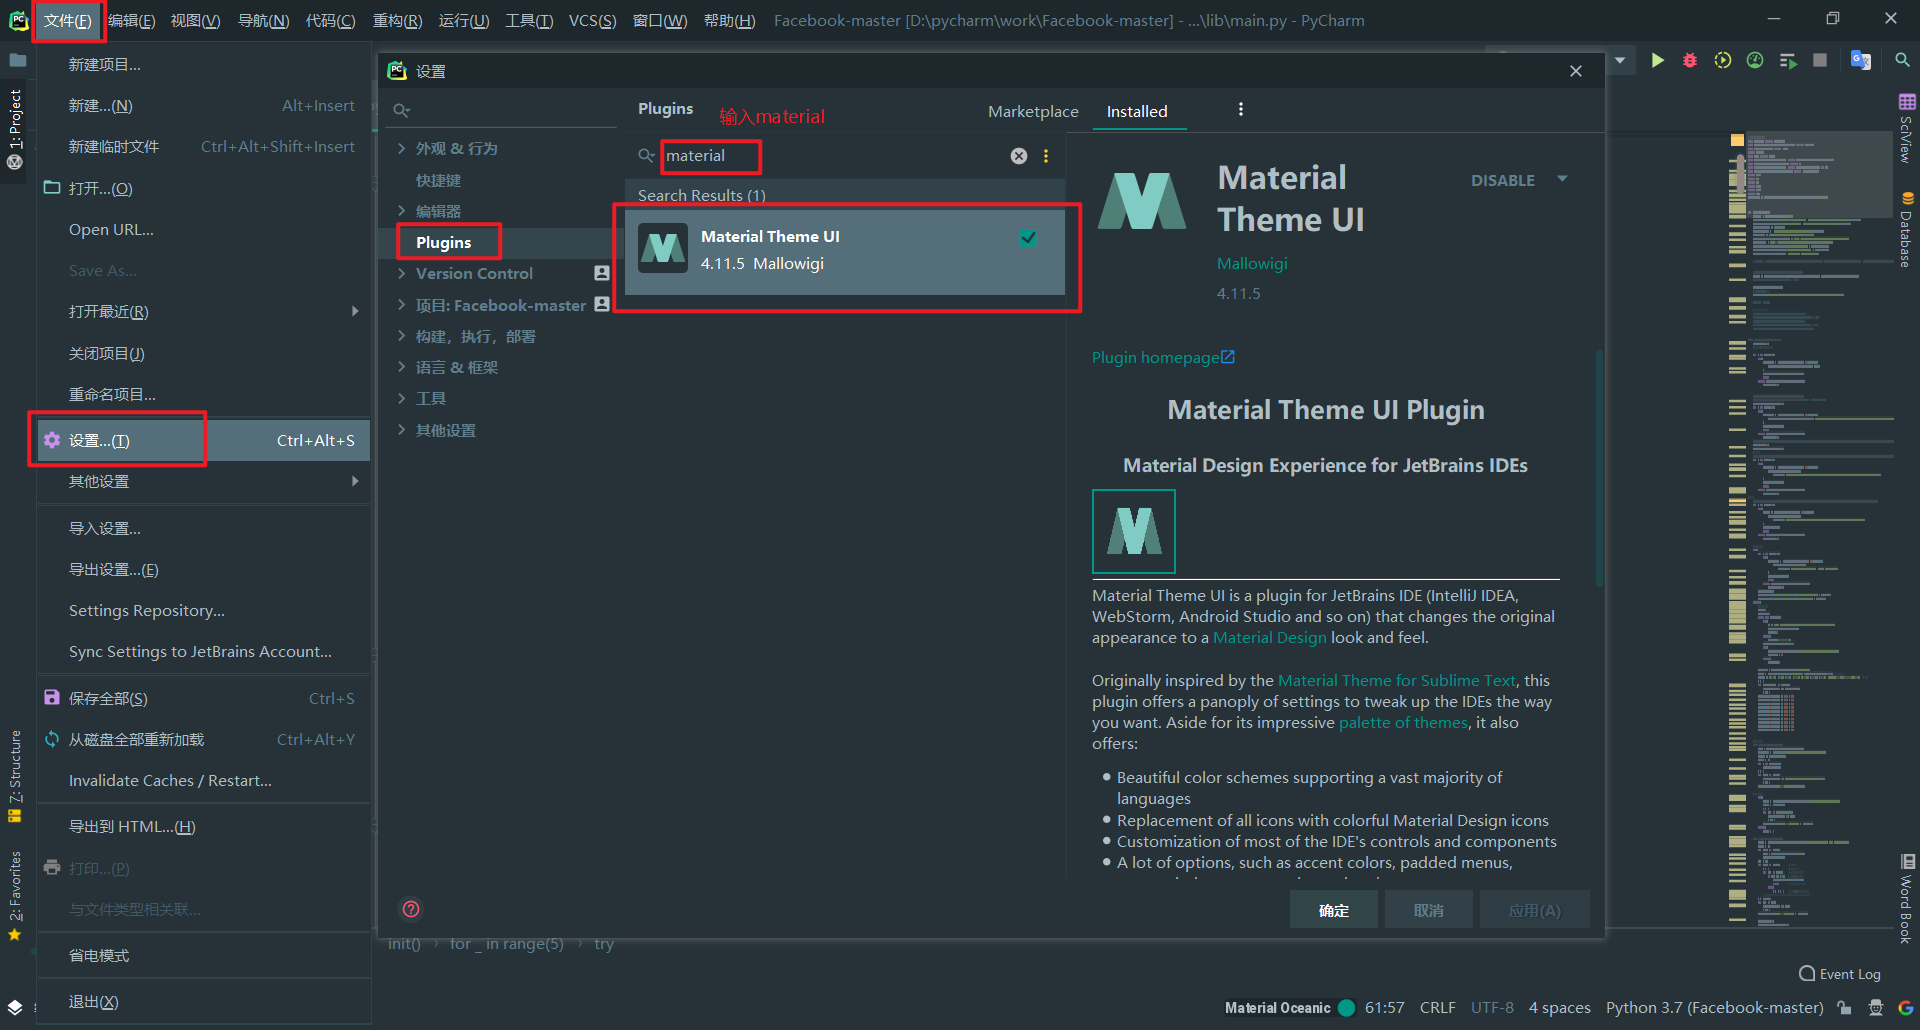Viewport: 1920px width, 1030px height.
Task: Open the palette of themes link
Action: point(1403,723)
